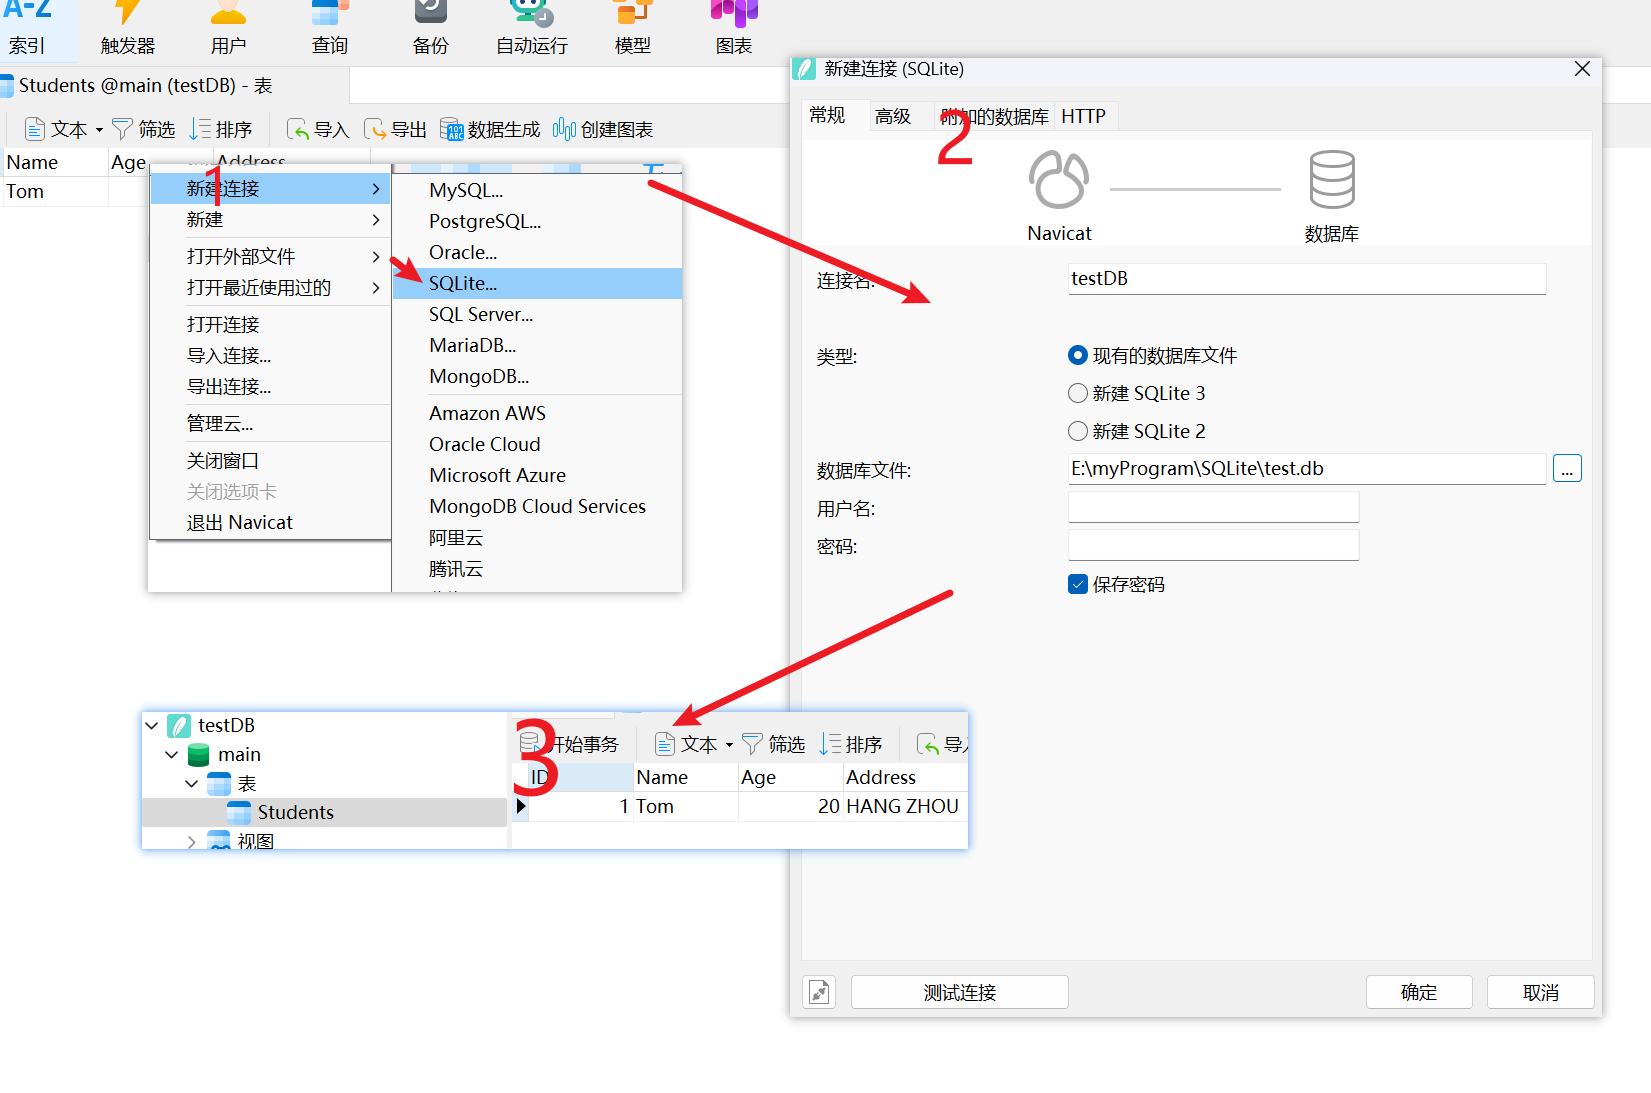Toggle the 保存密码 checkbox
Screen dimensions: 1651x1093
[x=1078, y=584]
